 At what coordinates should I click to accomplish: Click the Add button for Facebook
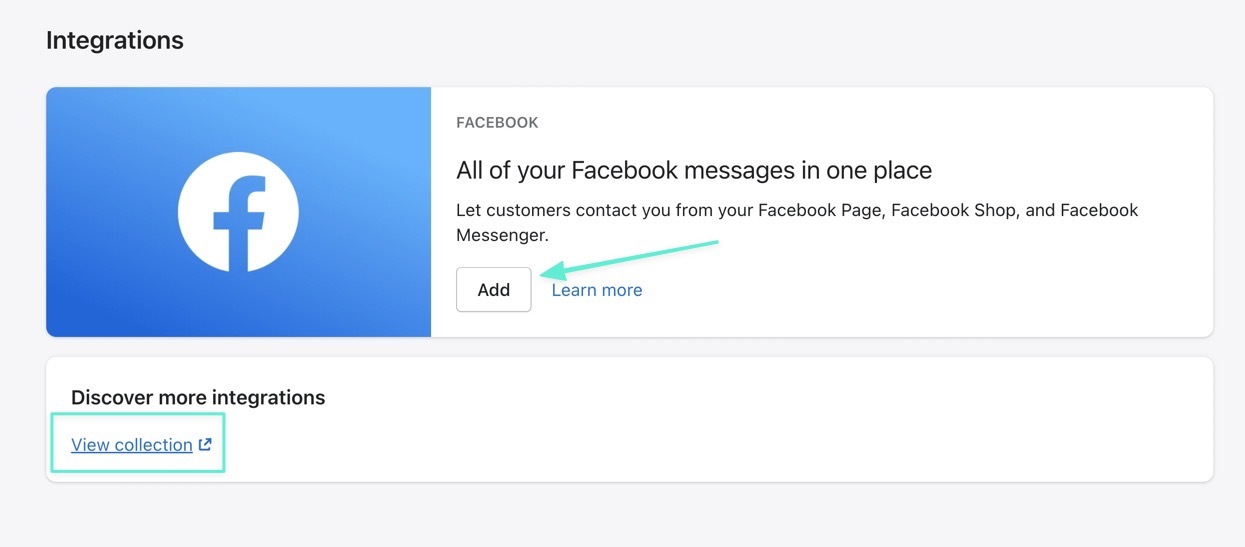493,290
